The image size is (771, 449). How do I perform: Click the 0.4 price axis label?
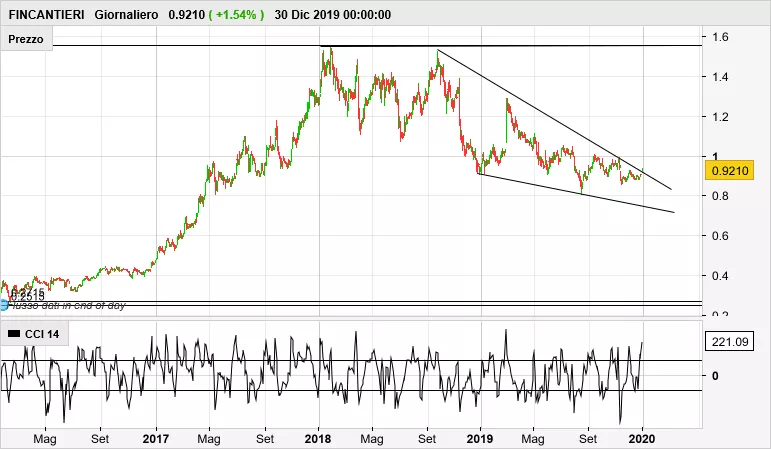[x=720, y=275]
